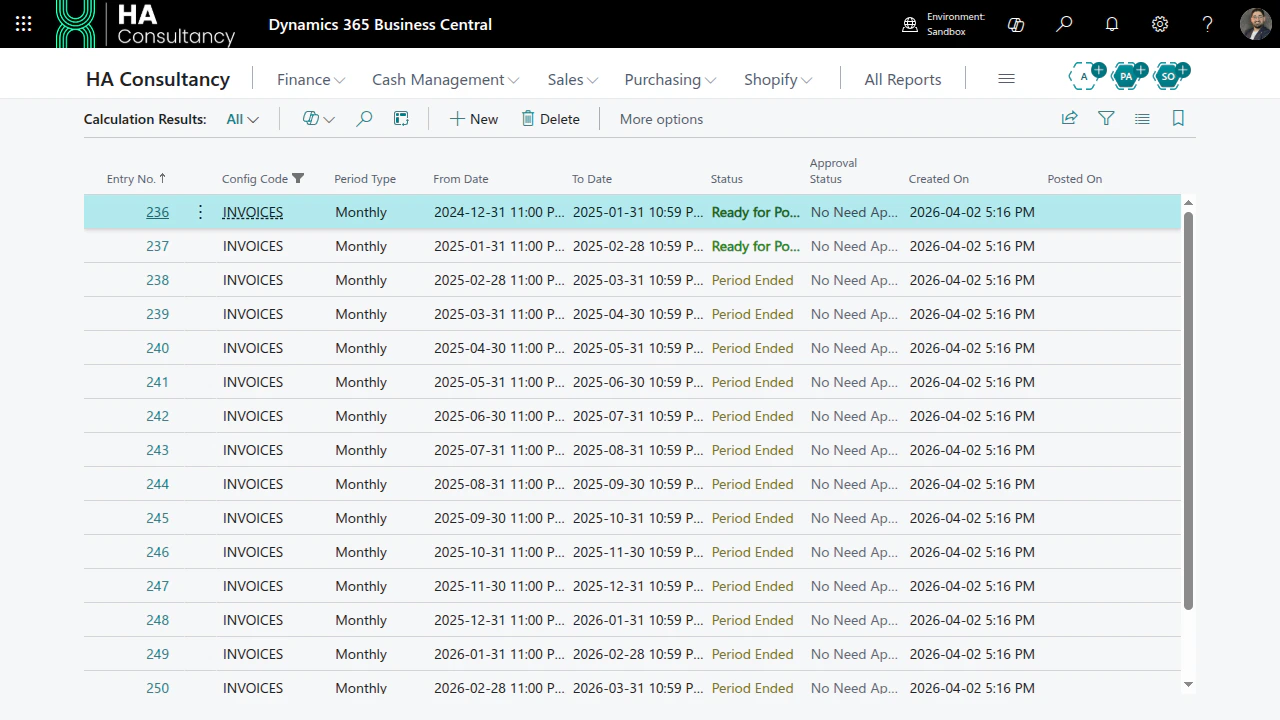Click the New button with plus icon

click(x=473, y=119)
